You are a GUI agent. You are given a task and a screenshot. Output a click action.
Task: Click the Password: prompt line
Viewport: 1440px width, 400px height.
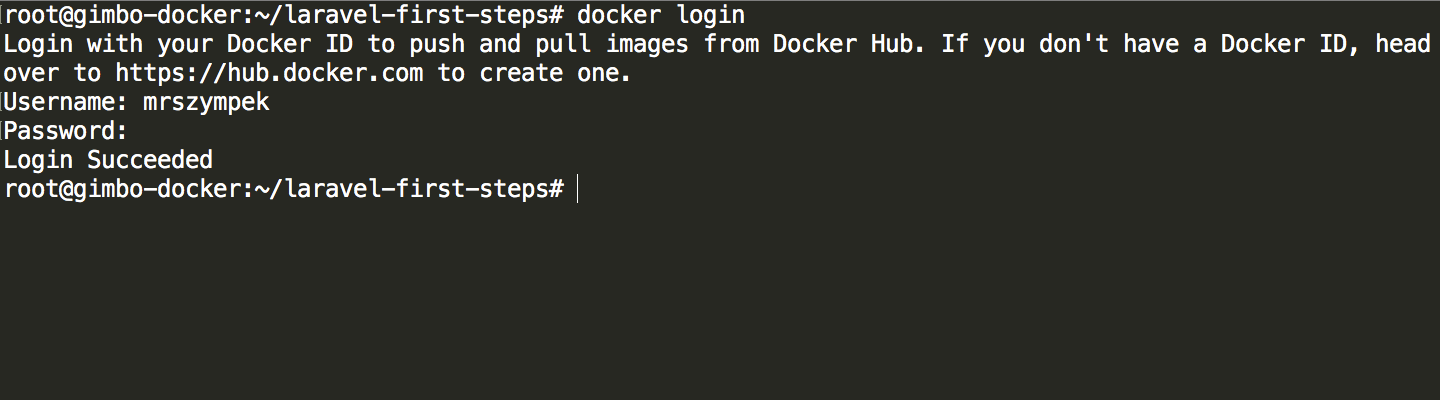click(66, 131)
